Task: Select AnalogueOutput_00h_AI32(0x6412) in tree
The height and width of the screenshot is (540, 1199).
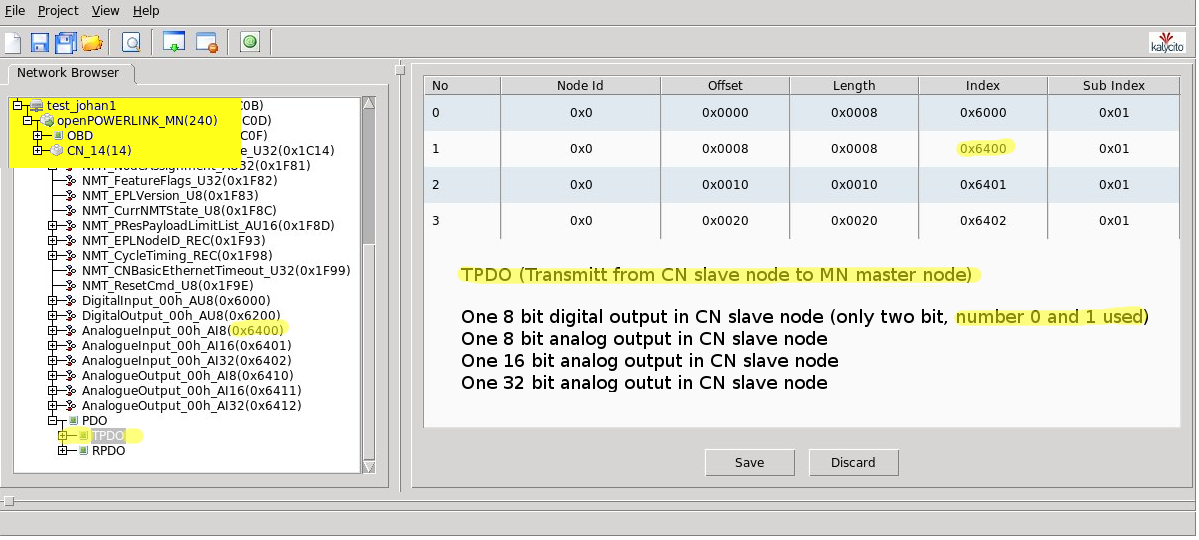Action: click(x=191, y=406)
